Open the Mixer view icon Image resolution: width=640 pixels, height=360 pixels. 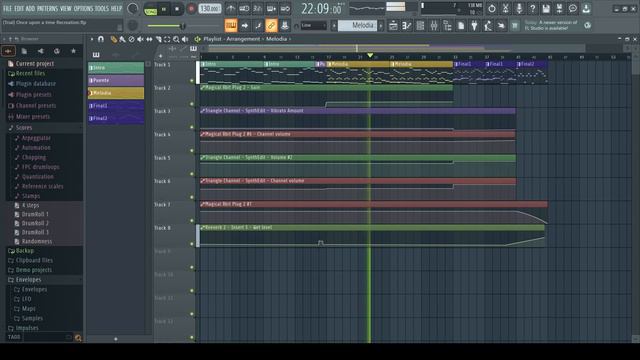(x=434, y=26)
